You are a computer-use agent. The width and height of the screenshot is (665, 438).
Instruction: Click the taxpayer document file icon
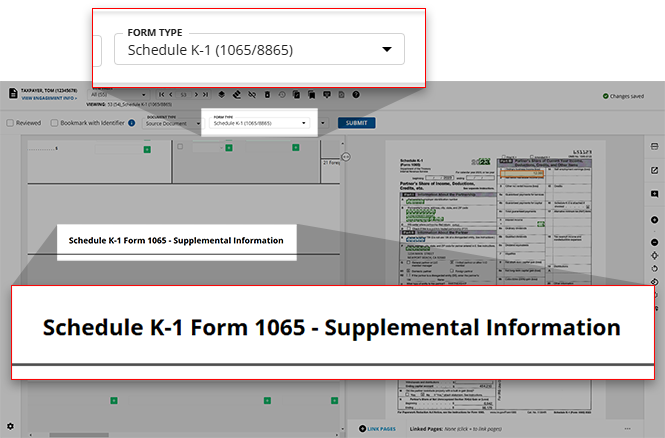[x=13, y=93]
